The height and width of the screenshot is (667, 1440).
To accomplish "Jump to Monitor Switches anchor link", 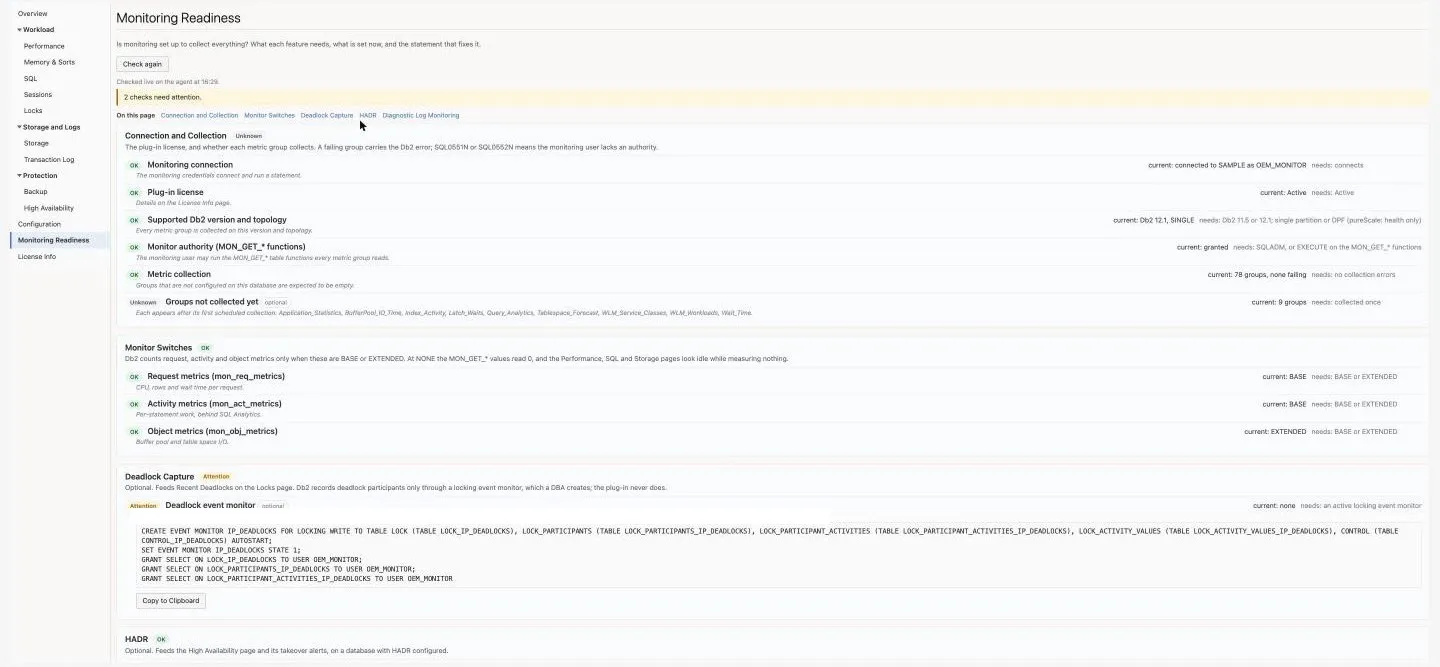I will click(x=269, y=115).
